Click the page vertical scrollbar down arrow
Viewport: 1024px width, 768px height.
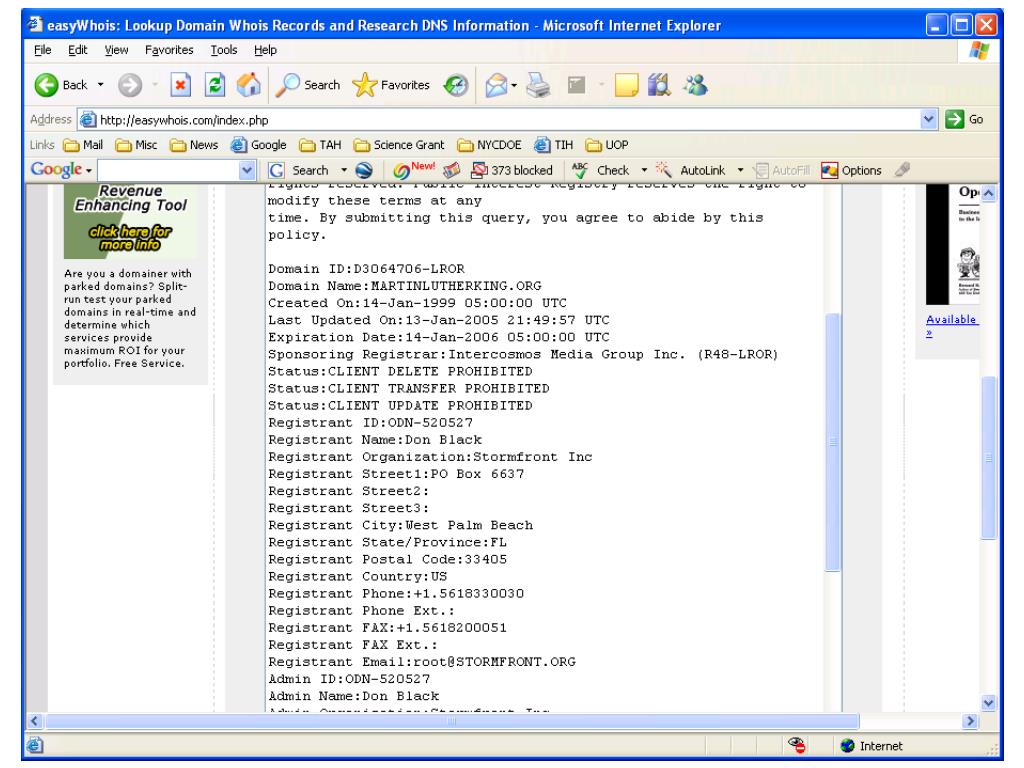pos(989,703)
